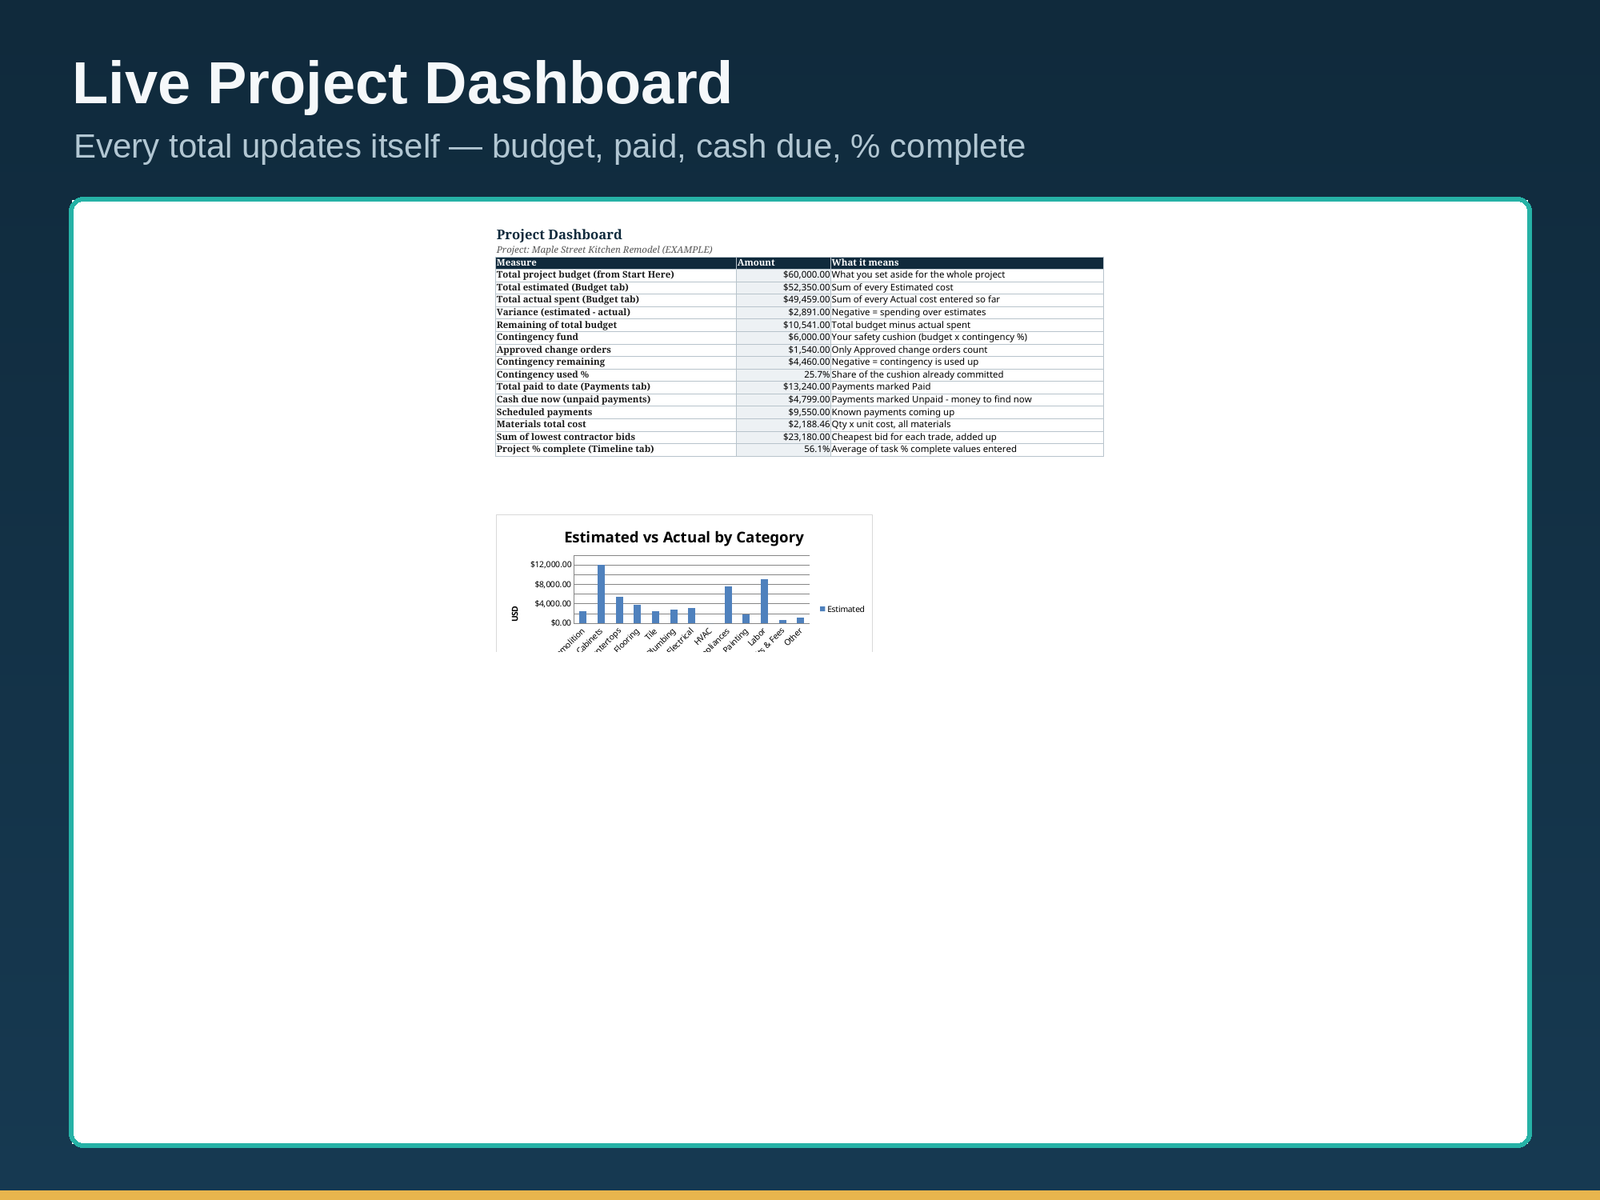Select 'Contingency used %' cell
The height and width of the screenshot is (1200, 1600).
point(616,375)
